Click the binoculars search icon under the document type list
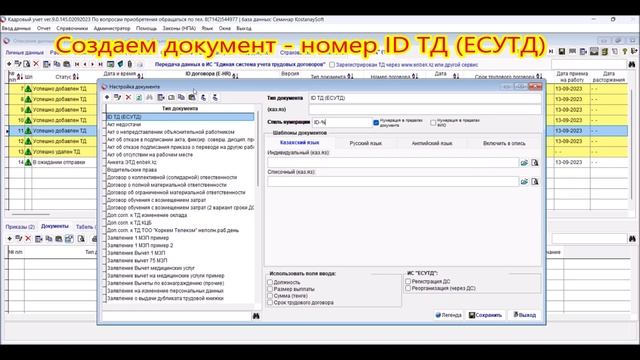The width and height of the screenshot is (640, 360). 256,316
